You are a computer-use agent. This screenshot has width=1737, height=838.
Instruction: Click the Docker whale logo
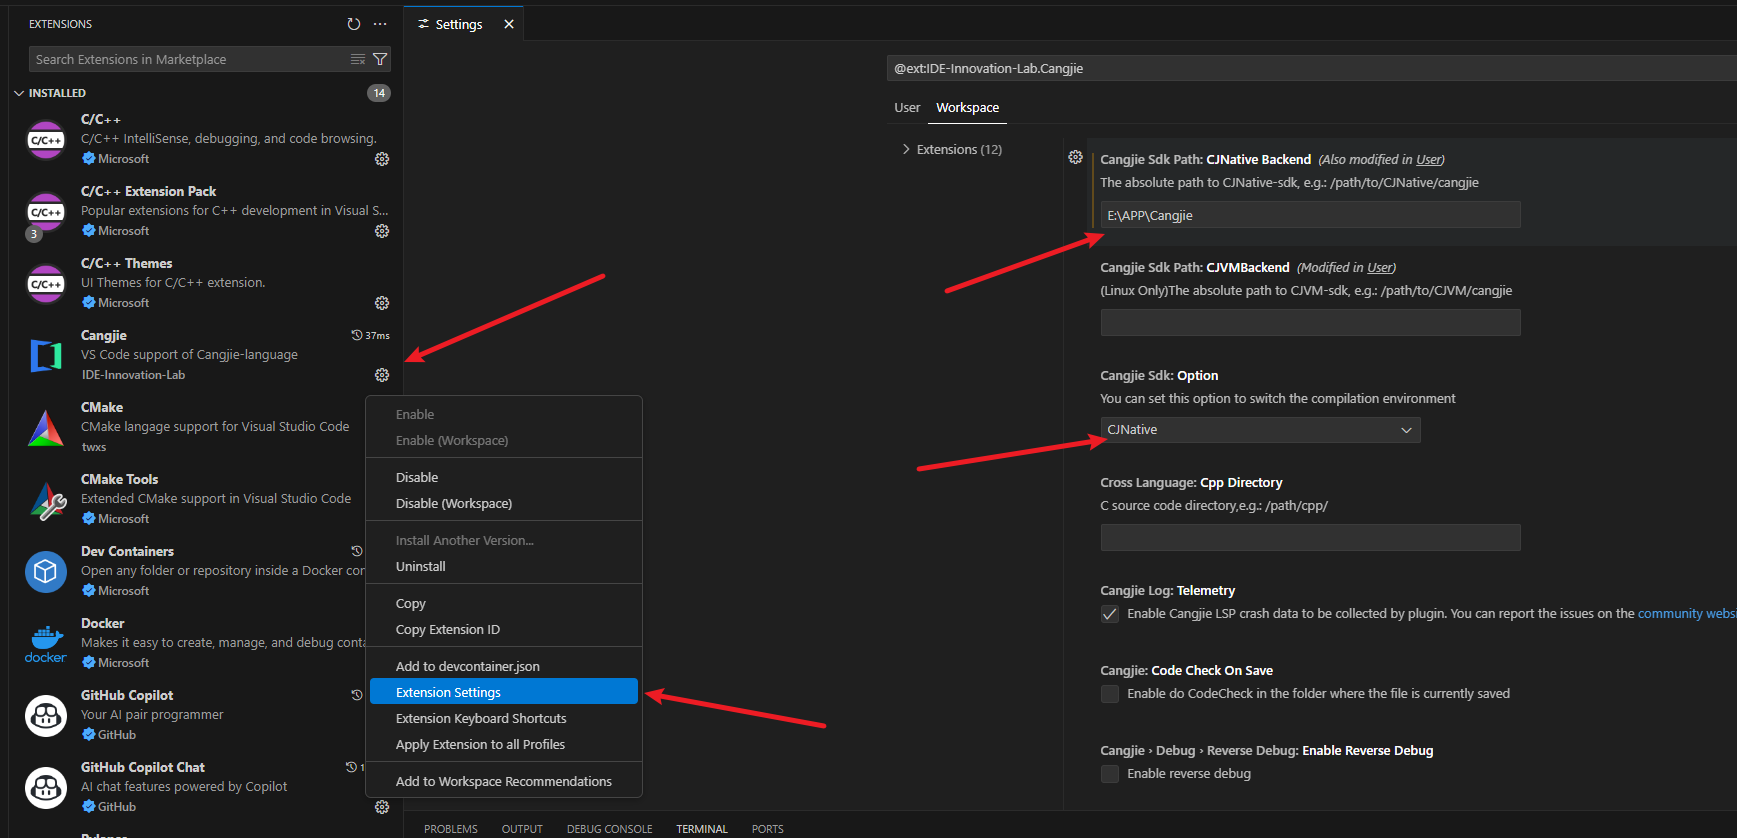46,644
